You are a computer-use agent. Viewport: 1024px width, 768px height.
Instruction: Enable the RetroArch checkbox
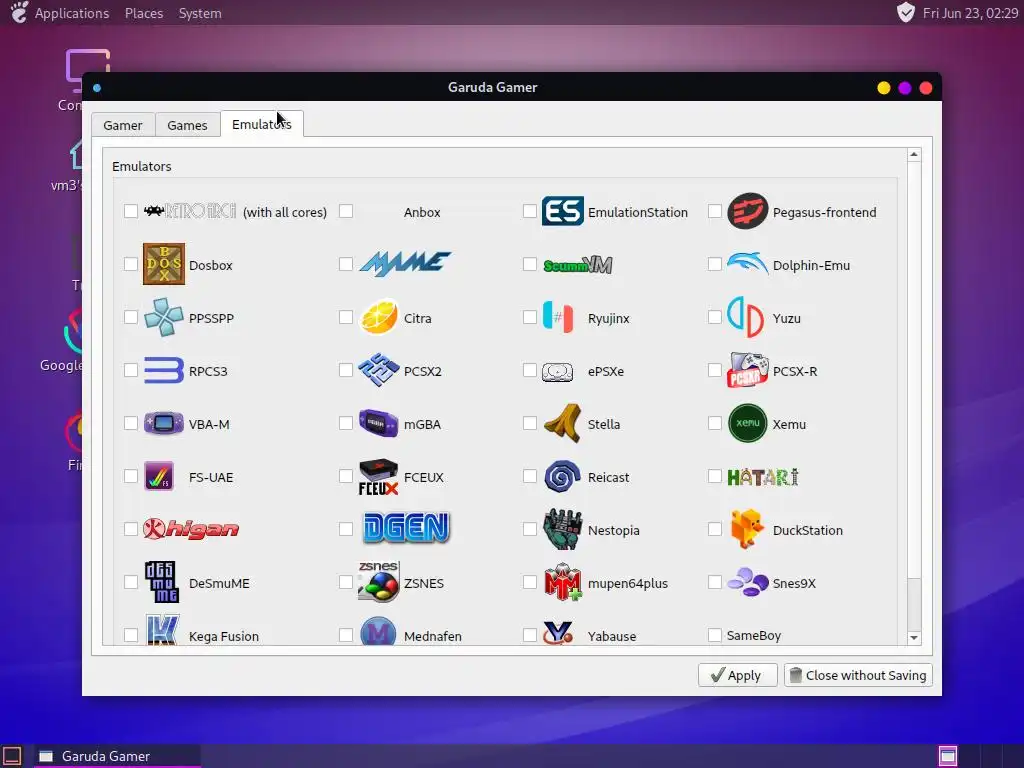pyautogui.click(x=131, y=211)
